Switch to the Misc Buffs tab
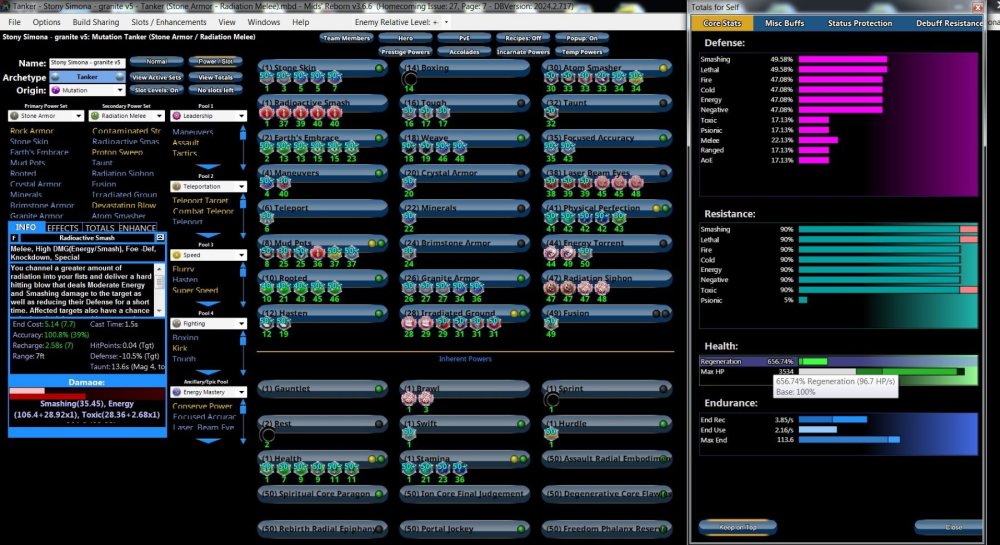The image size is (1000, 545). click(787, 23)
